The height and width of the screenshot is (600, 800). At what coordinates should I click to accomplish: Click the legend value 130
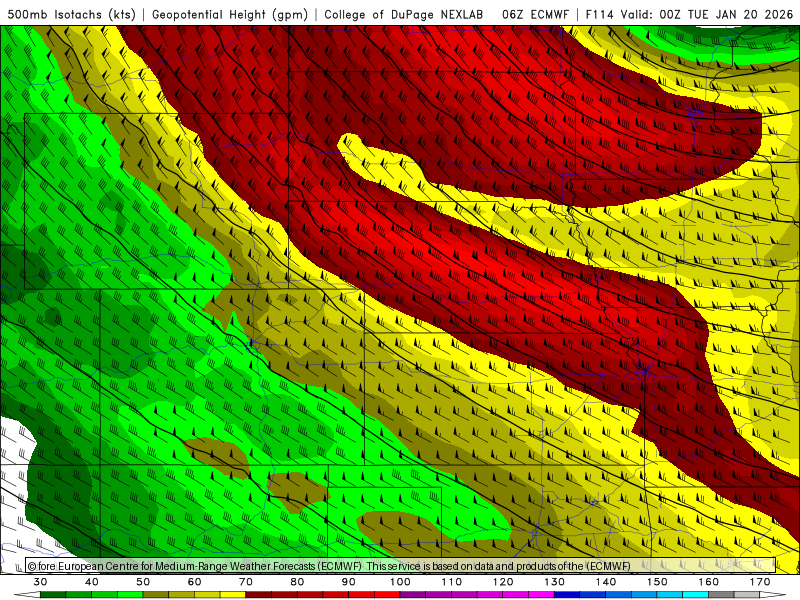pyautogui.click(x=555, y=582)
